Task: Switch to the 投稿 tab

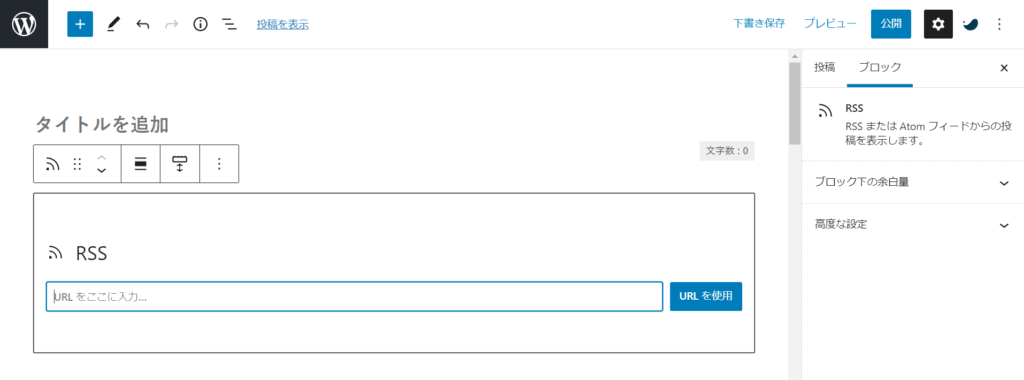Action: (x=824, y=67)
